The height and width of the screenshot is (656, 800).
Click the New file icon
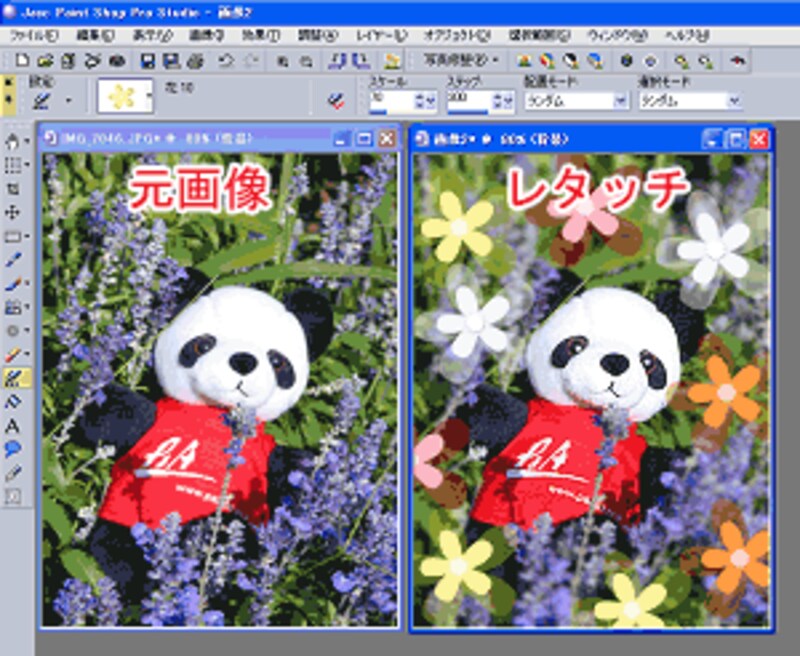pyautogui.click(x=22, y=61)
